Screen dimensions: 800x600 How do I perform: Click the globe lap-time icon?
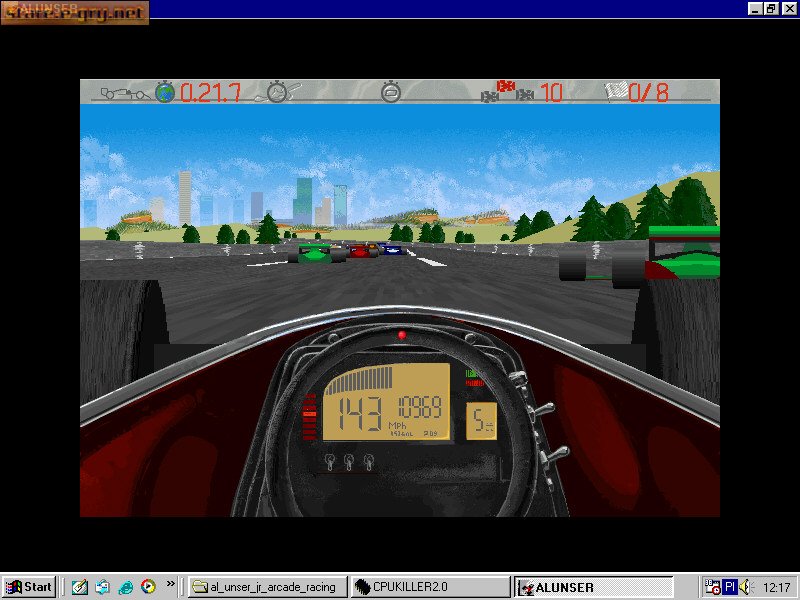click(x=165, y=92)
